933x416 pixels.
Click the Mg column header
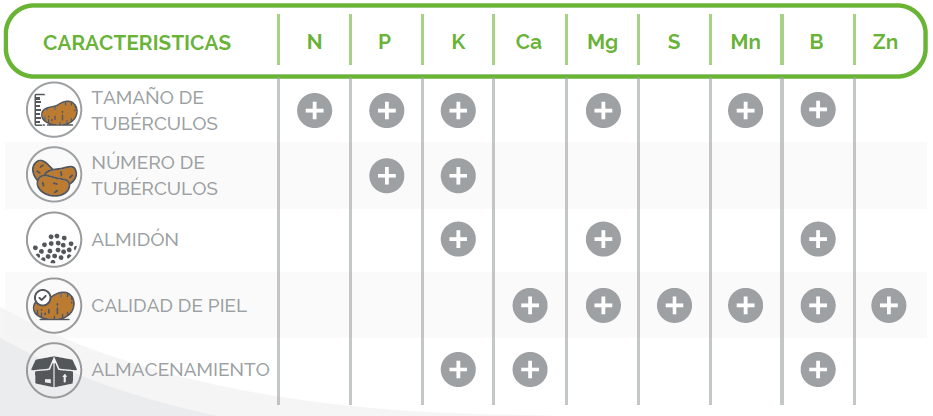(602, 43)
